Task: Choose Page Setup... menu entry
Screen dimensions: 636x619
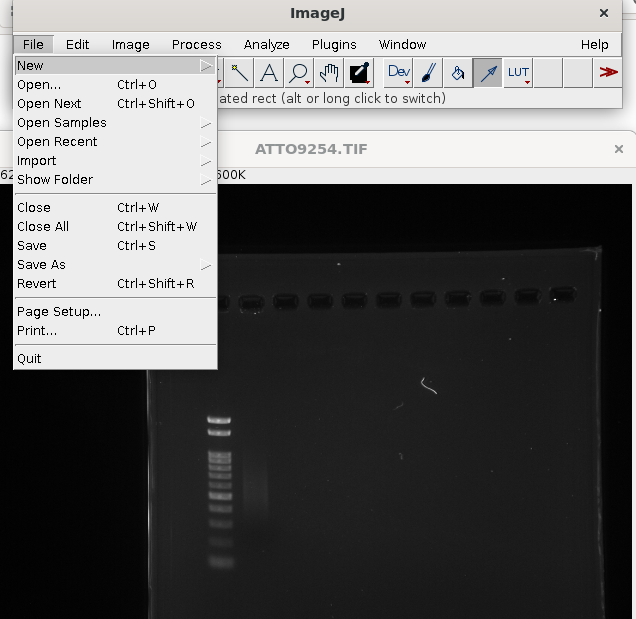Action: pyautogui.click(x=115, y=312)
